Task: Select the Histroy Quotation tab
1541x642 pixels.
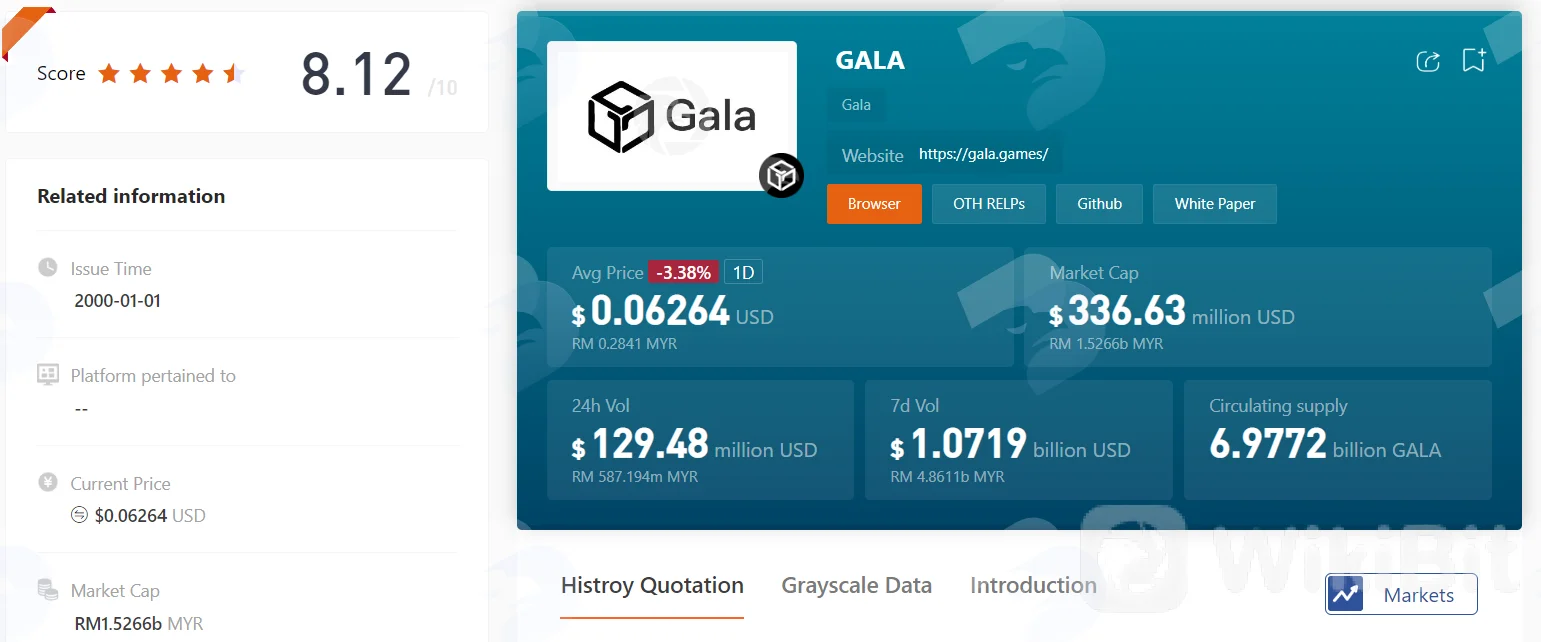Action: [x=652, y=586]
